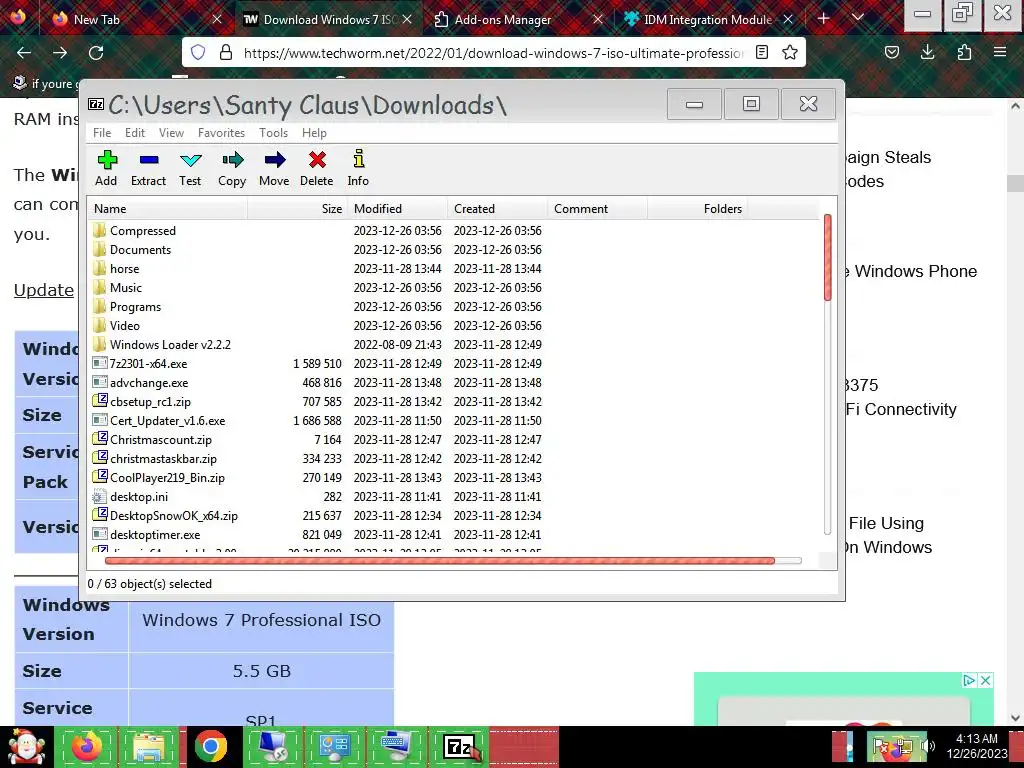The height and width of the screenshot is (768, 1024).
Task: Click the Comment column header
Action: point(598,209)
